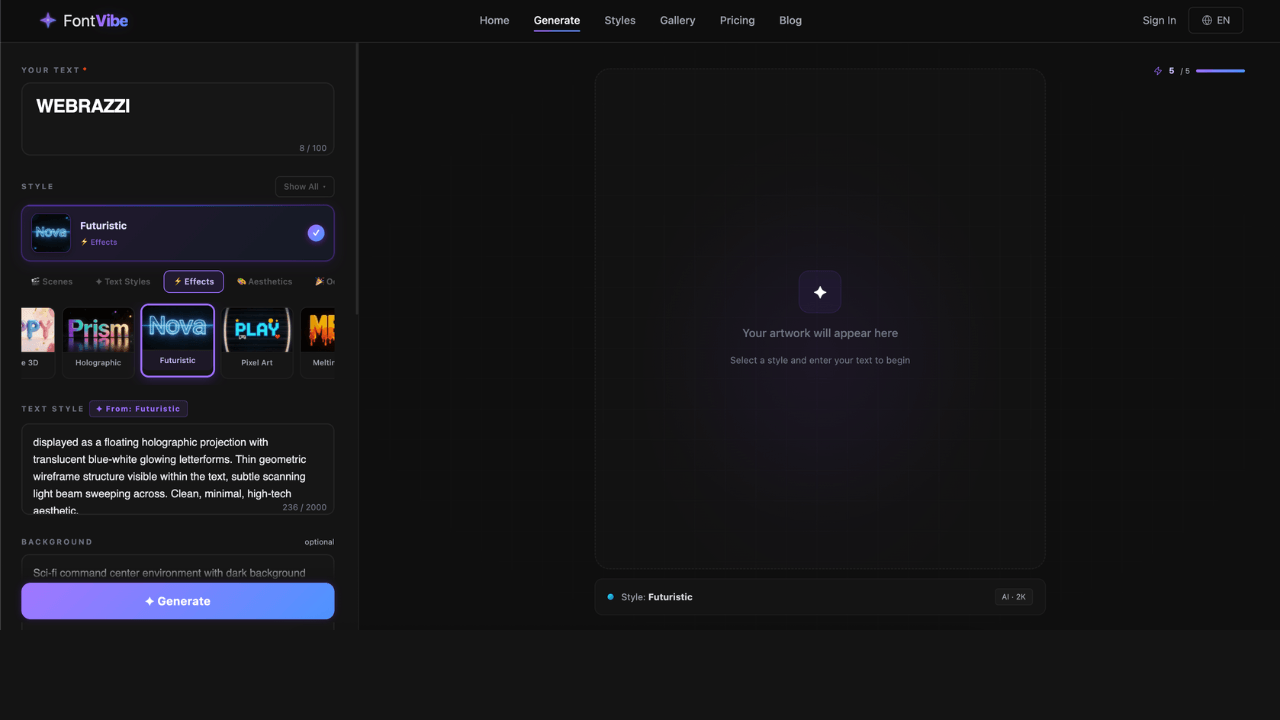1280x720 pixels.
Task: Click the From: Futuristic badge
Action: (x=138, y=409)
